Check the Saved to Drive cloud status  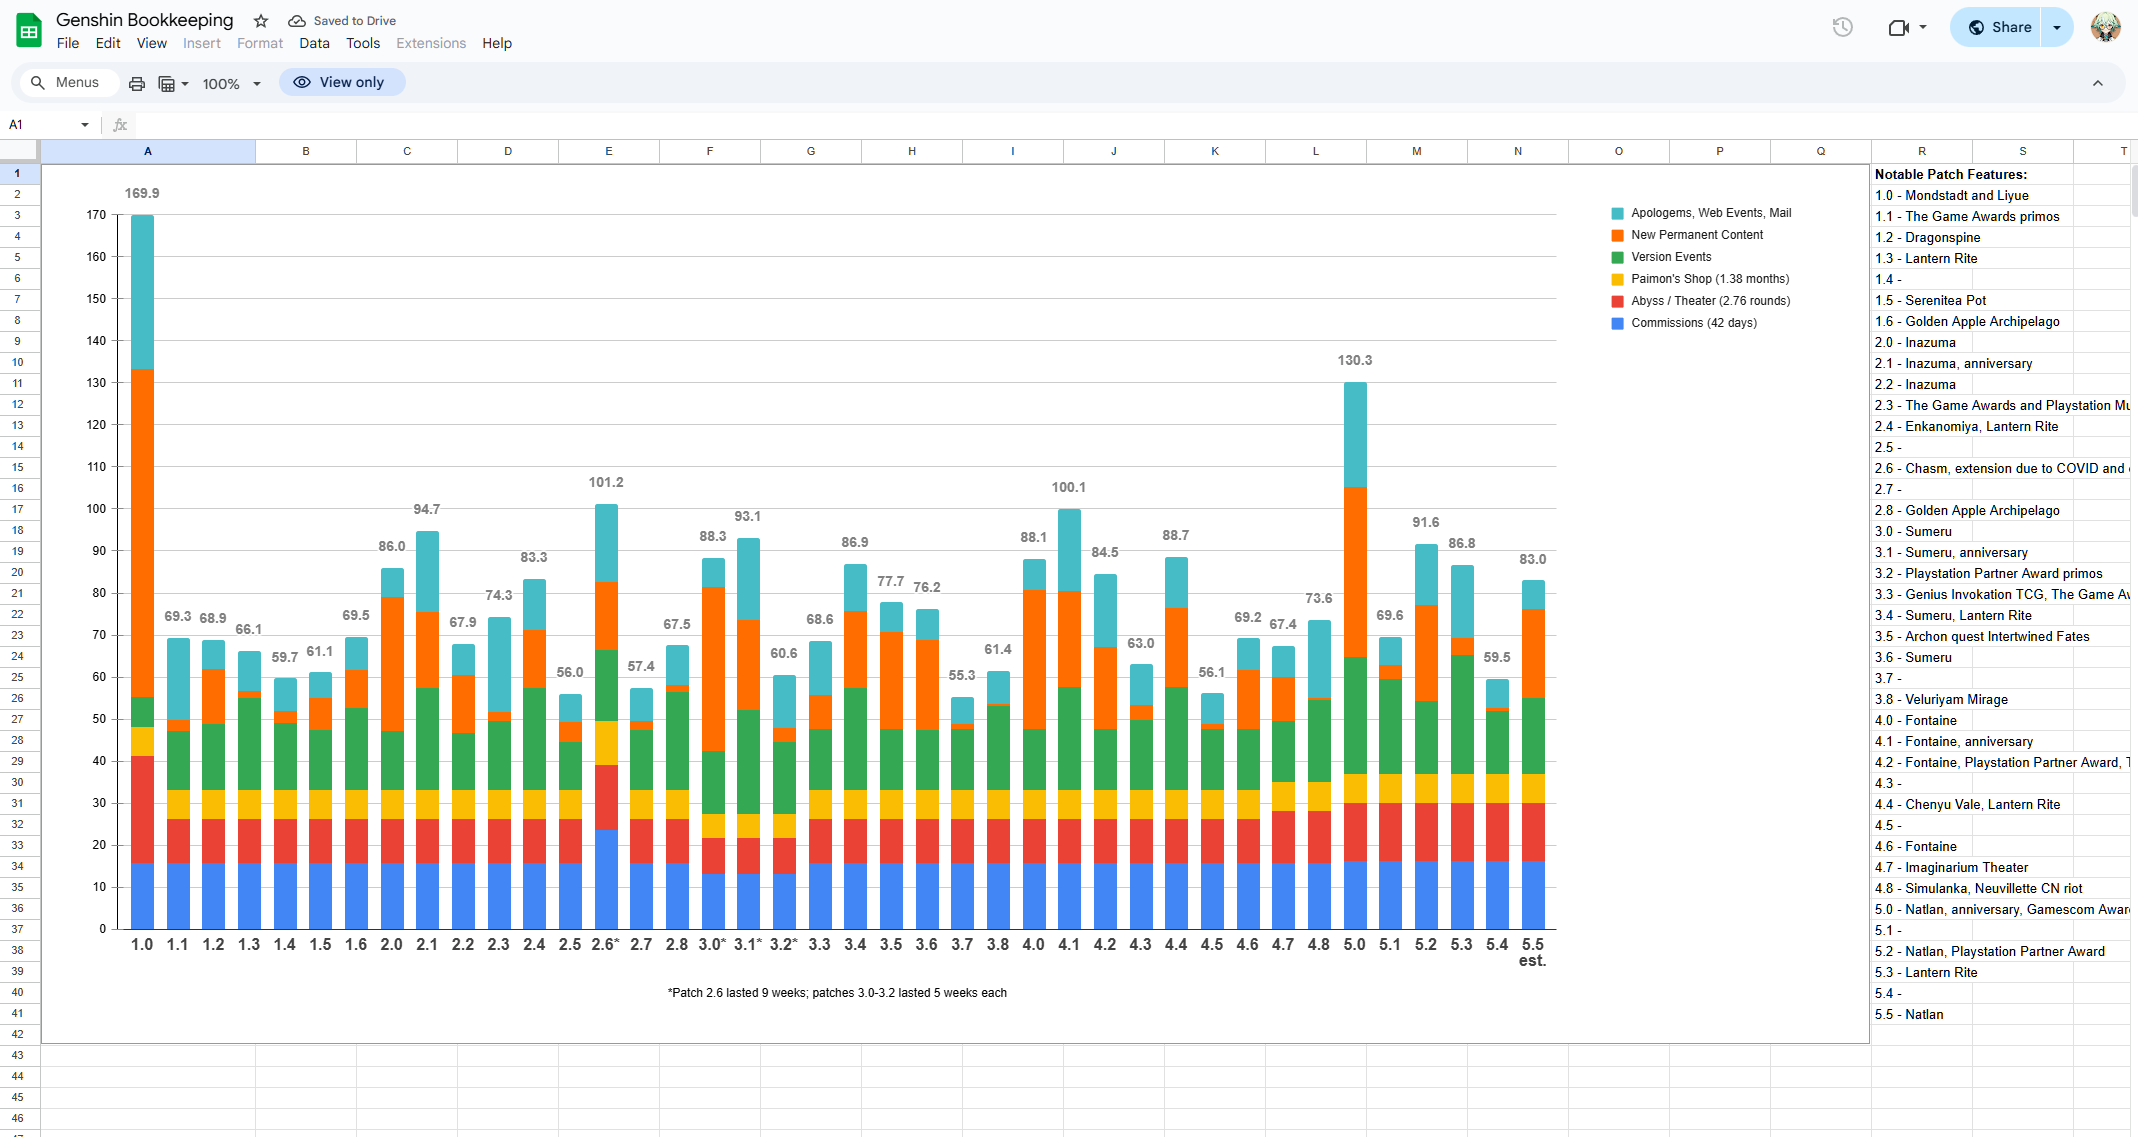click(x=342, y=21)
